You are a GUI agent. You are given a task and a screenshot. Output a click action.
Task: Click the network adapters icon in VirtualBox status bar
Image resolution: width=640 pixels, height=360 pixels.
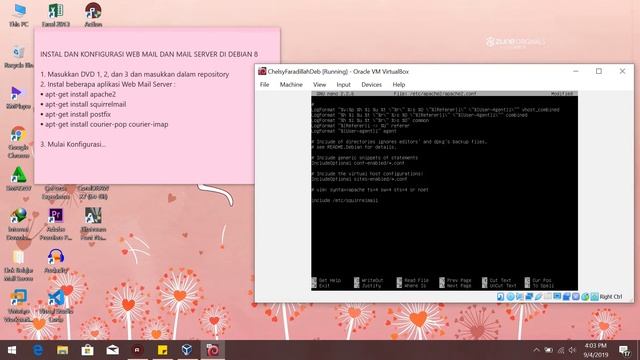tap(529, 297)
